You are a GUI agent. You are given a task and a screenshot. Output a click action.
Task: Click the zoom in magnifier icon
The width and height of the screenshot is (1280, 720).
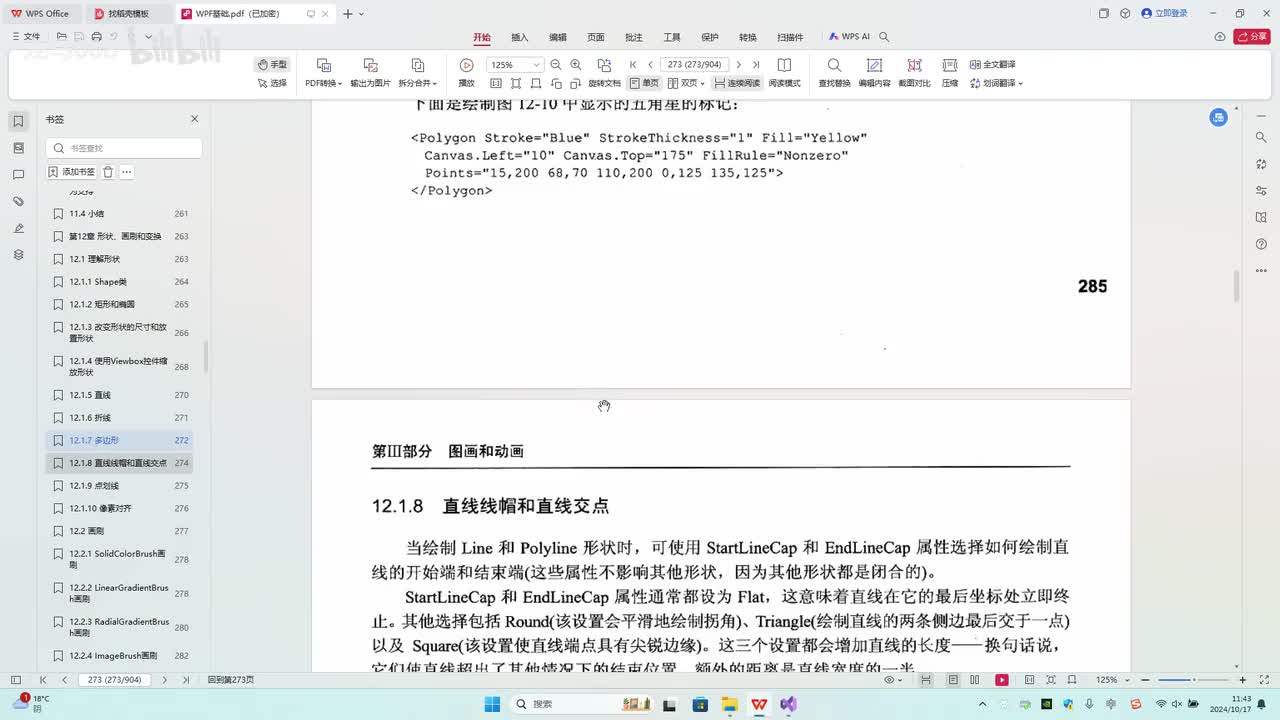pos(575,65)
